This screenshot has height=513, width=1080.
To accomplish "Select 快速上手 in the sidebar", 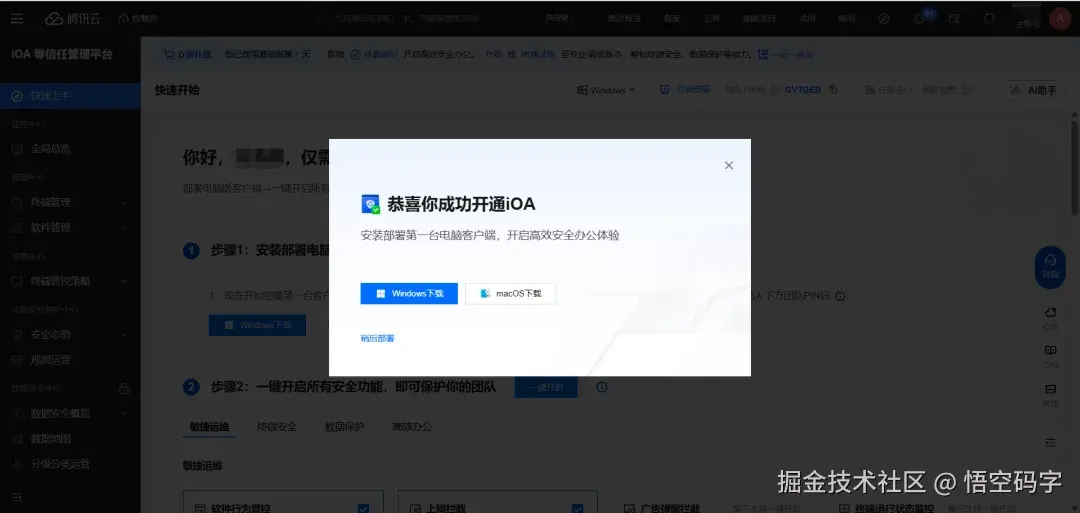I will 70,96.
